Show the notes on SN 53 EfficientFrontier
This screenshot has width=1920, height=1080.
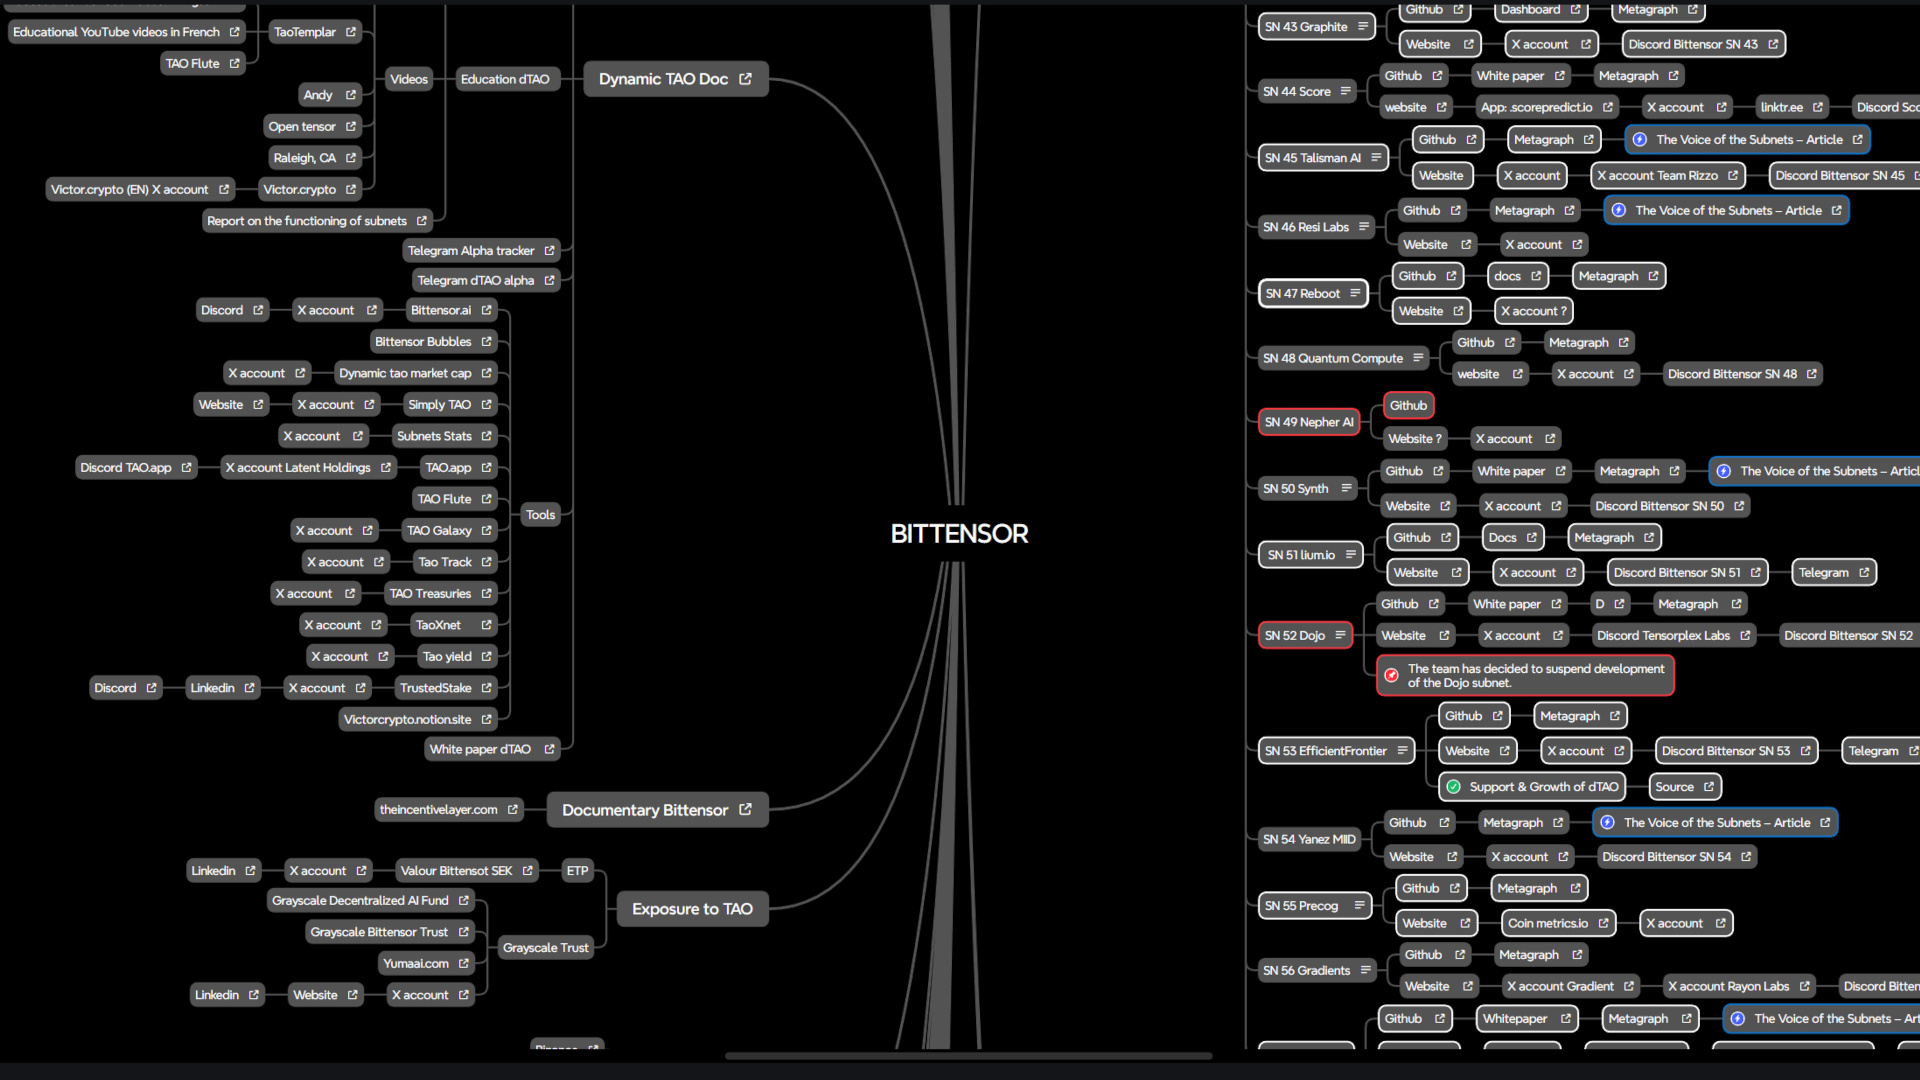[x=1402, y=751]
